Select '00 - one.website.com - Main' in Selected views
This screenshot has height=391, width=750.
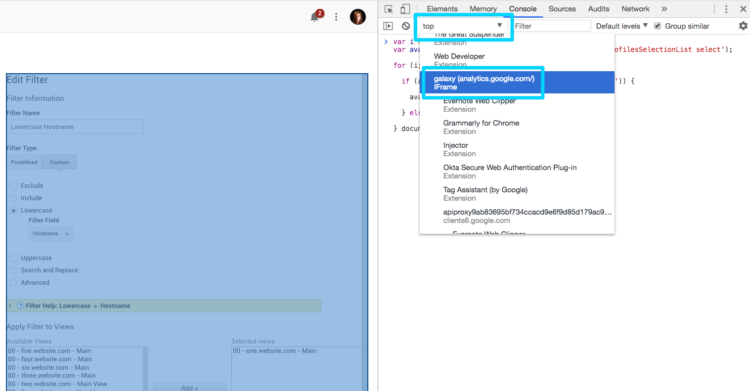(275, 351)
